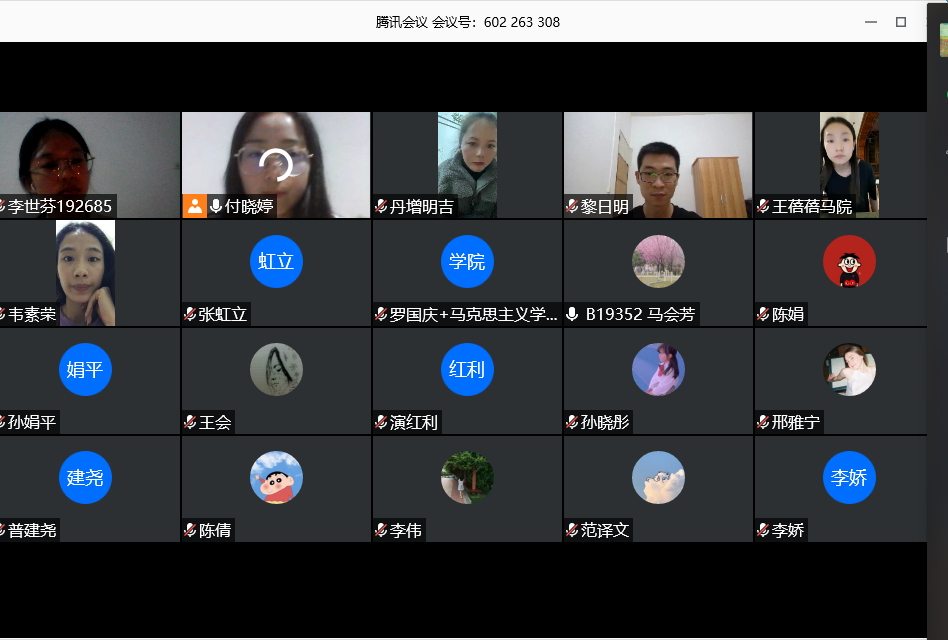The image size is (948, 640).
Task: Click the meeting title with ID 602 263 308
Action: (468, 22)
